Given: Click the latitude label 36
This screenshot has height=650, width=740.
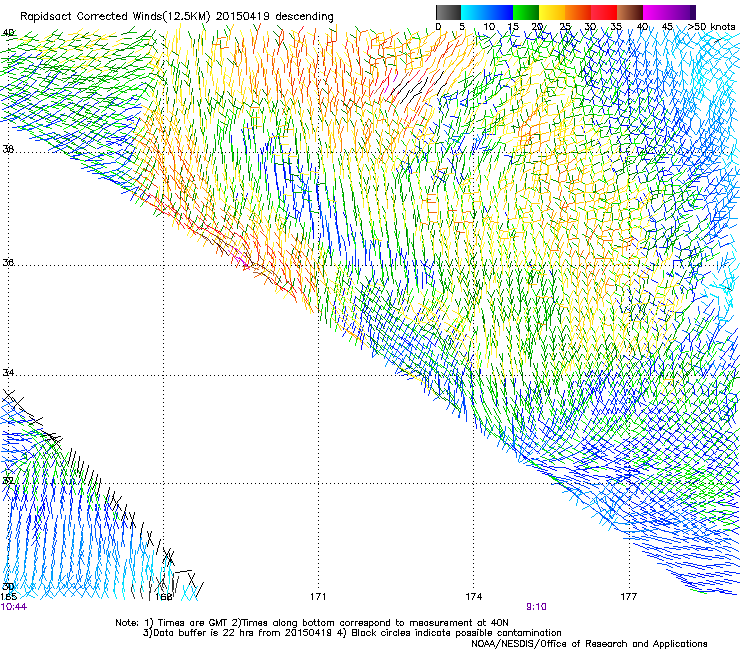Looking at the screenshot, I should [x=8, y=262].
